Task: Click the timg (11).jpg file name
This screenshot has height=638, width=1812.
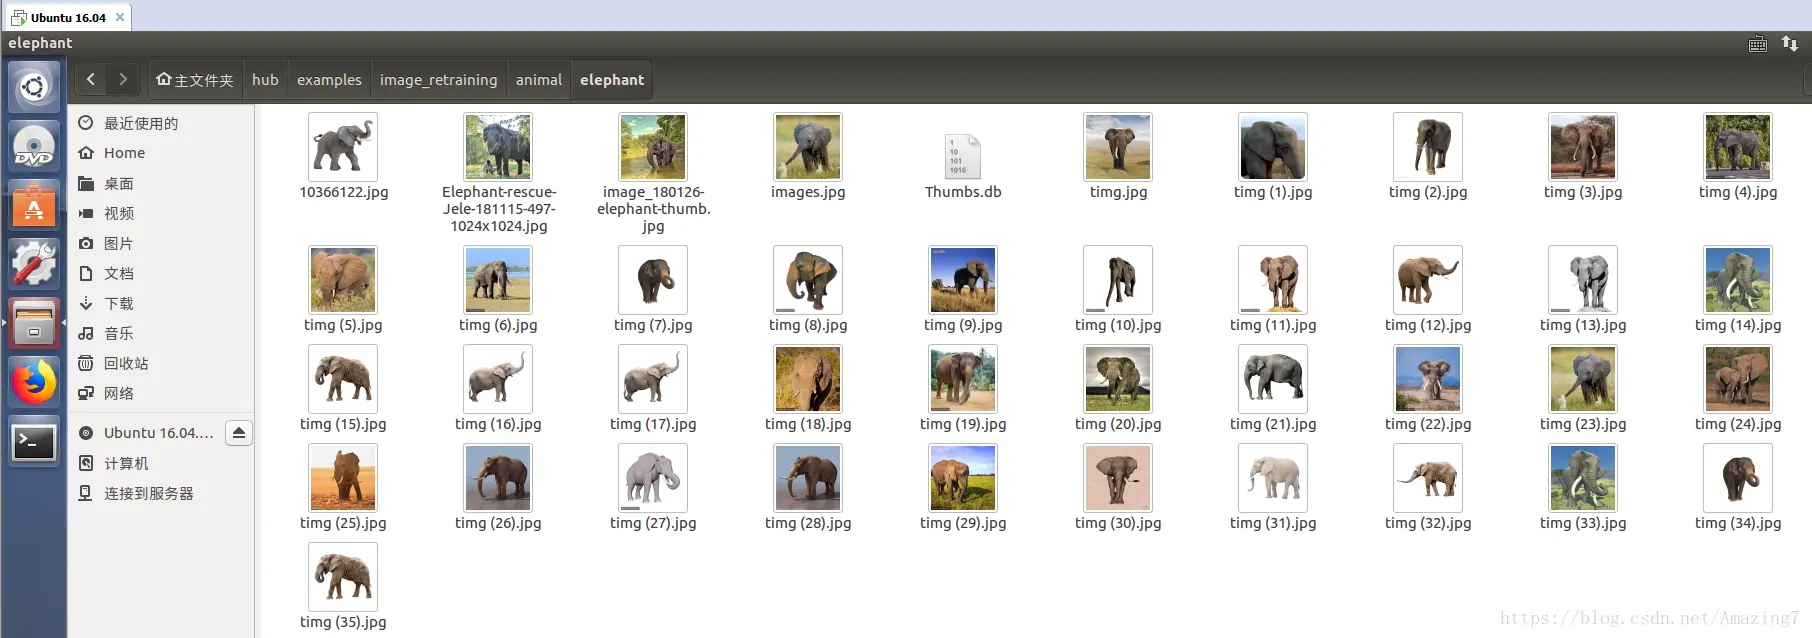Action: (x=1273, y=325)
